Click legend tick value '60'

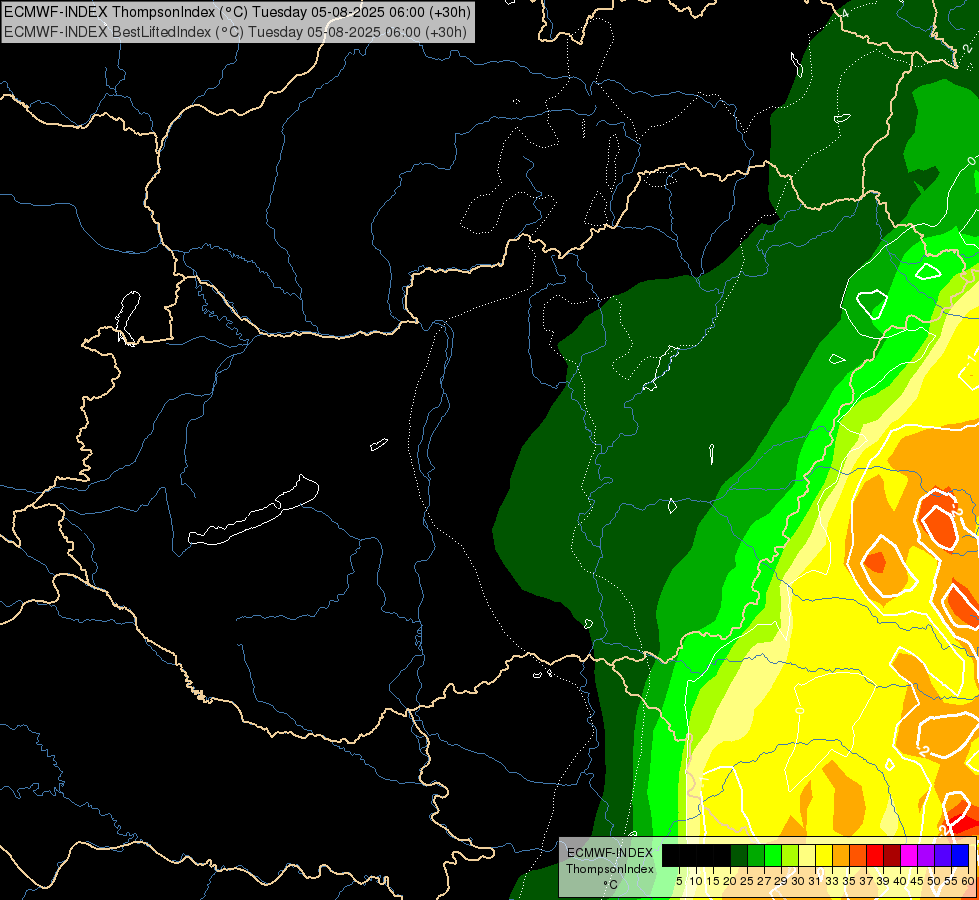click(x=968, y=881)
